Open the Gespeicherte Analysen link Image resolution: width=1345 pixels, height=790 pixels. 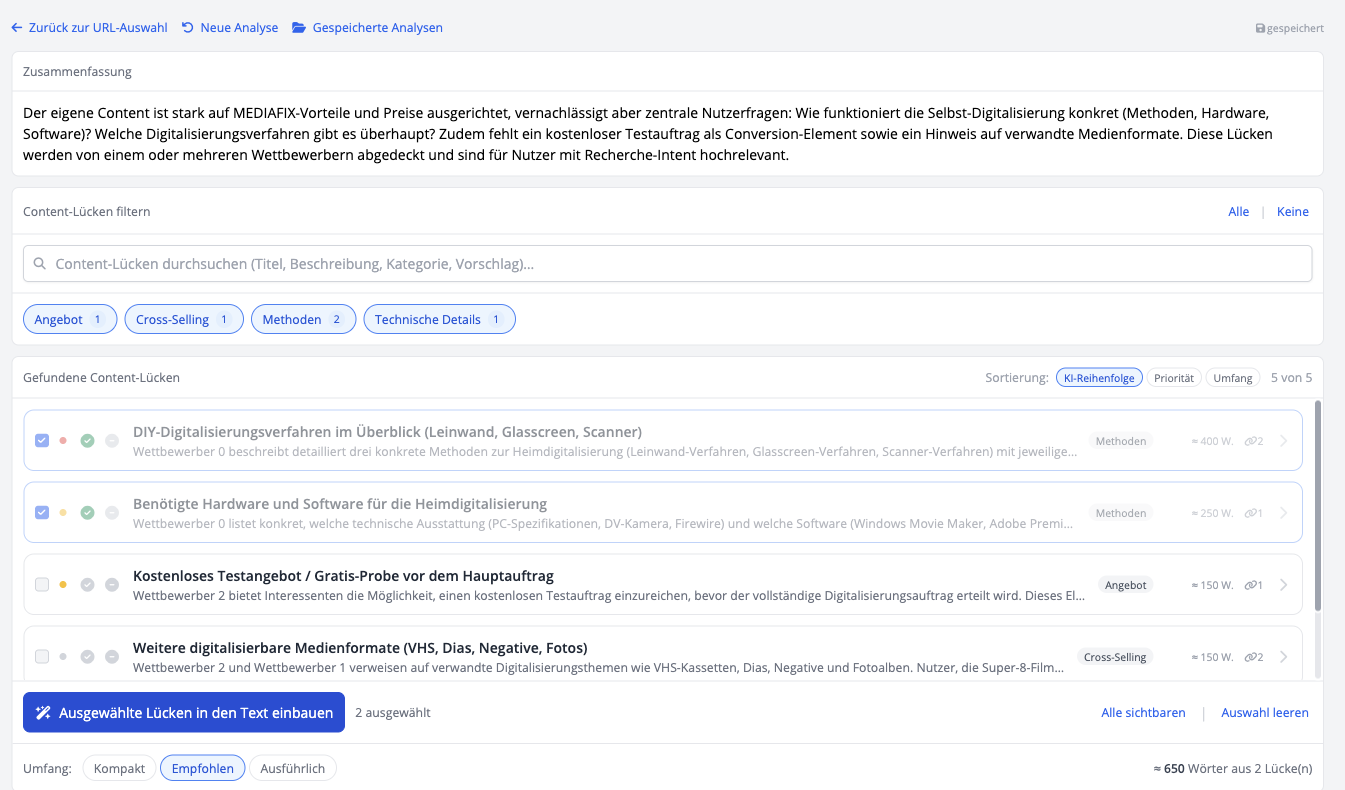pyautogui.click(x=378, y=28)
